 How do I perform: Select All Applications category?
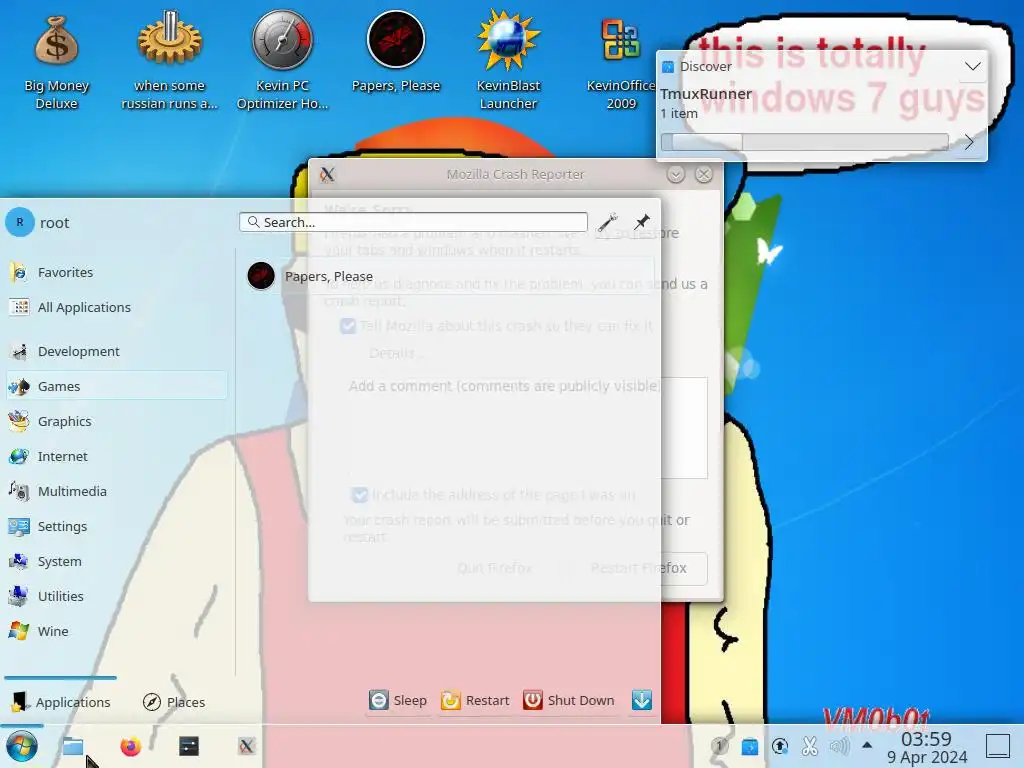pos(118,307)
